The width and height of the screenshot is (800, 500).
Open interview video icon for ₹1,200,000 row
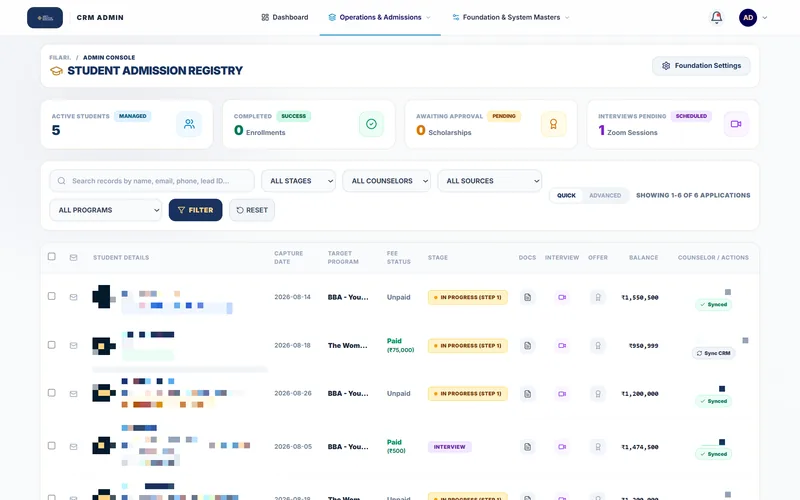click(562, 393)
